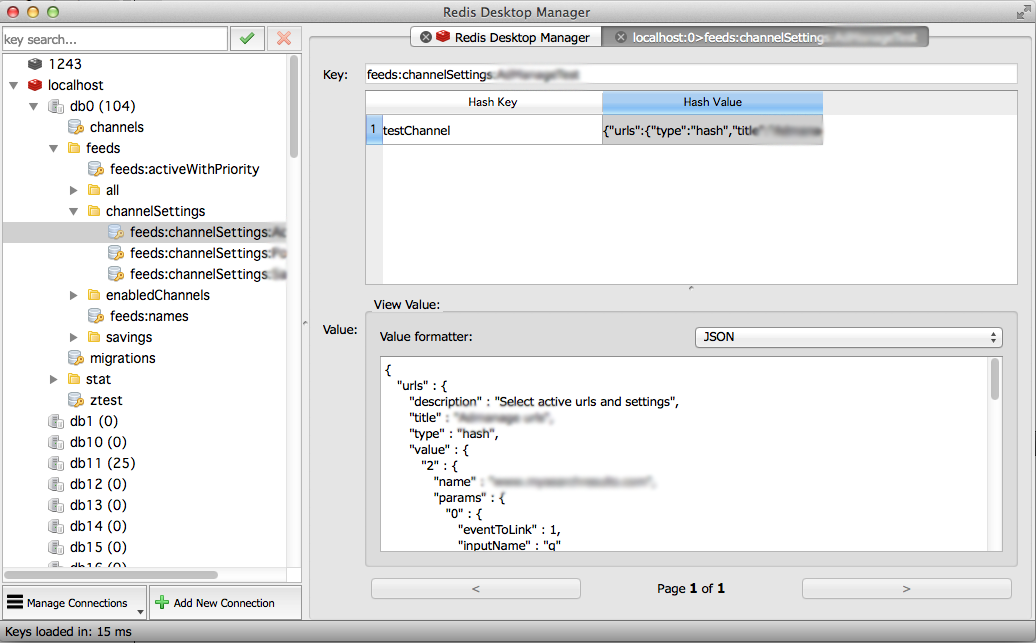
Task: Click the JSON value viewer scrollbar
Action: (994, 379)
